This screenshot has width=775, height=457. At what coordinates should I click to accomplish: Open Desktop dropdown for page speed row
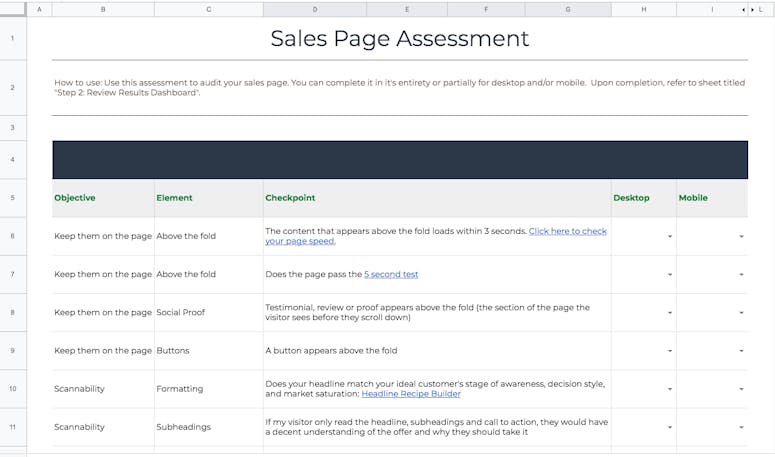(670, 236)
